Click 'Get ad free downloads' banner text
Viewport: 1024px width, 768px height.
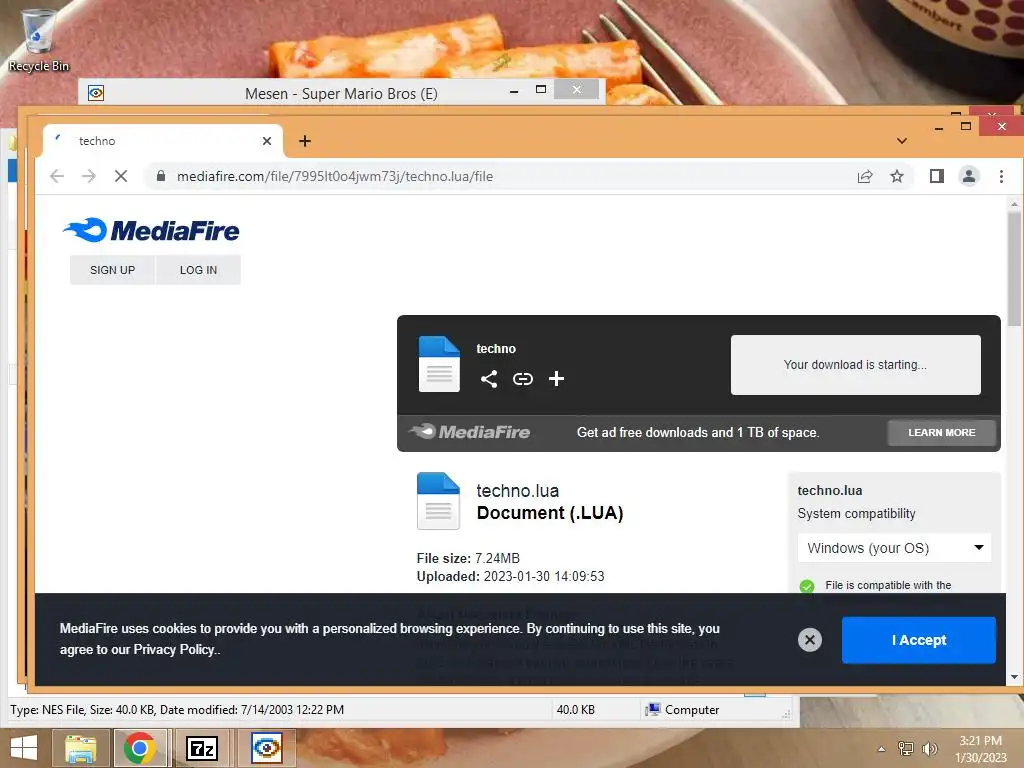point(697,432)
